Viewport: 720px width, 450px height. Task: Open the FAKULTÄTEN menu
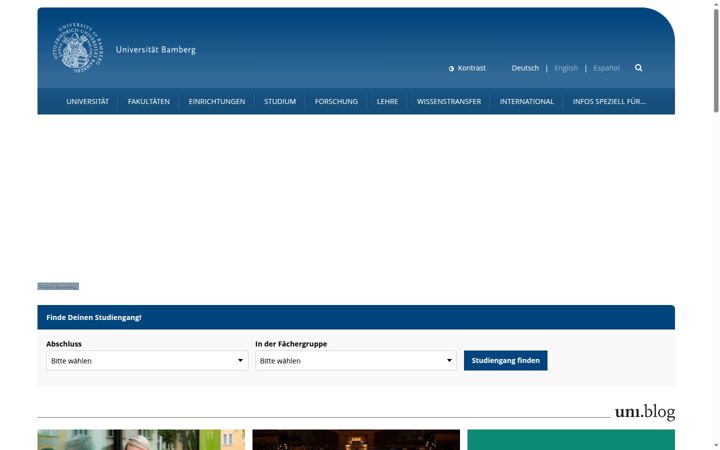[x=149, y=101]
